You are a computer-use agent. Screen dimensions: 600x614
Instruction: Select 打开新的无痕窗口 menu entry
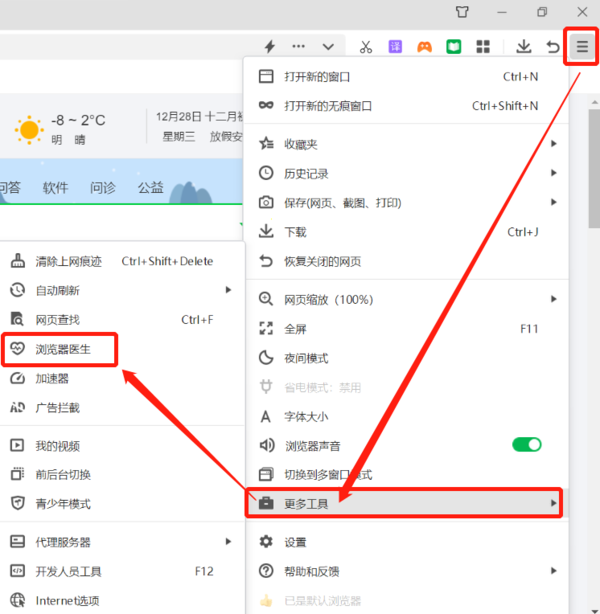click(406, 106)
